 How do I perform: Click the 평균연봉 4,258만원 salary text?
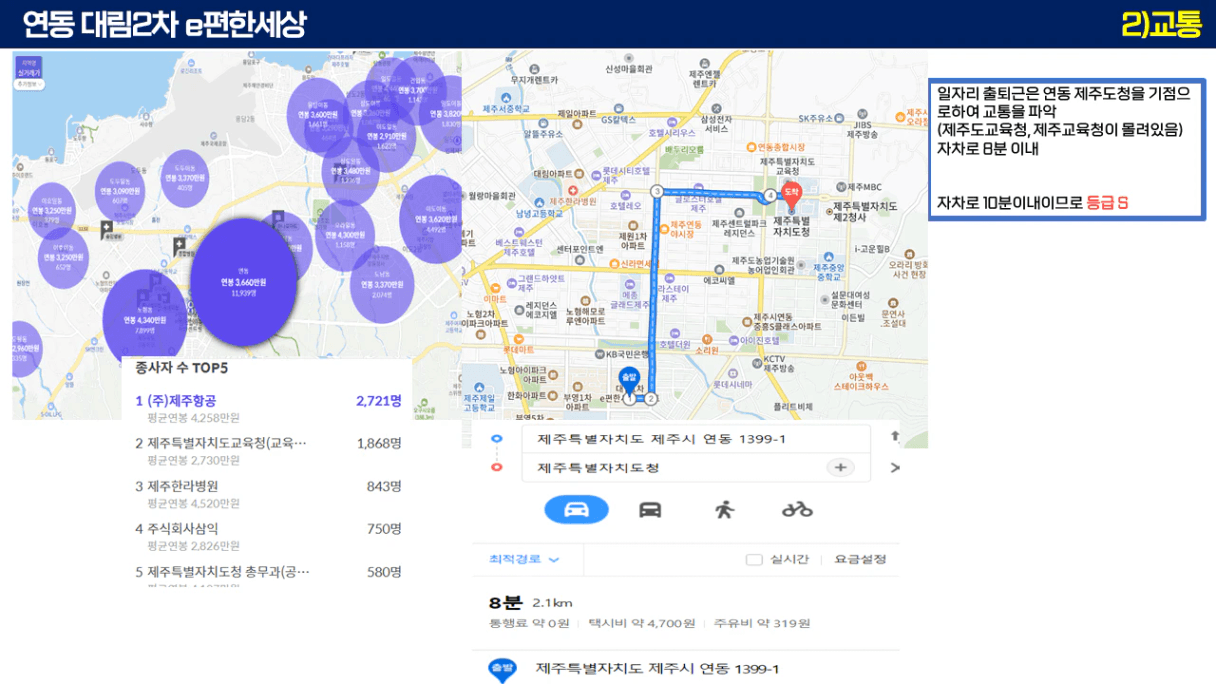click(x=193, y=417)
